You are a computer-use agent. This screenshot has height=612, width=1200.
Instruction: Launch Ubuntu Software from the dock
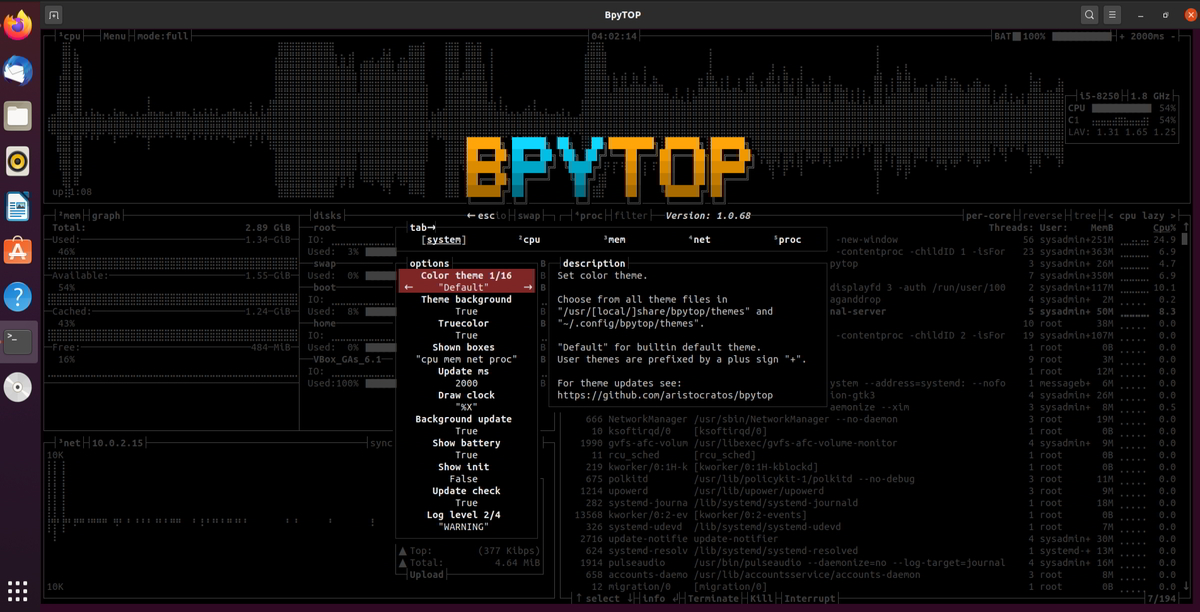[x=18, y=251]
